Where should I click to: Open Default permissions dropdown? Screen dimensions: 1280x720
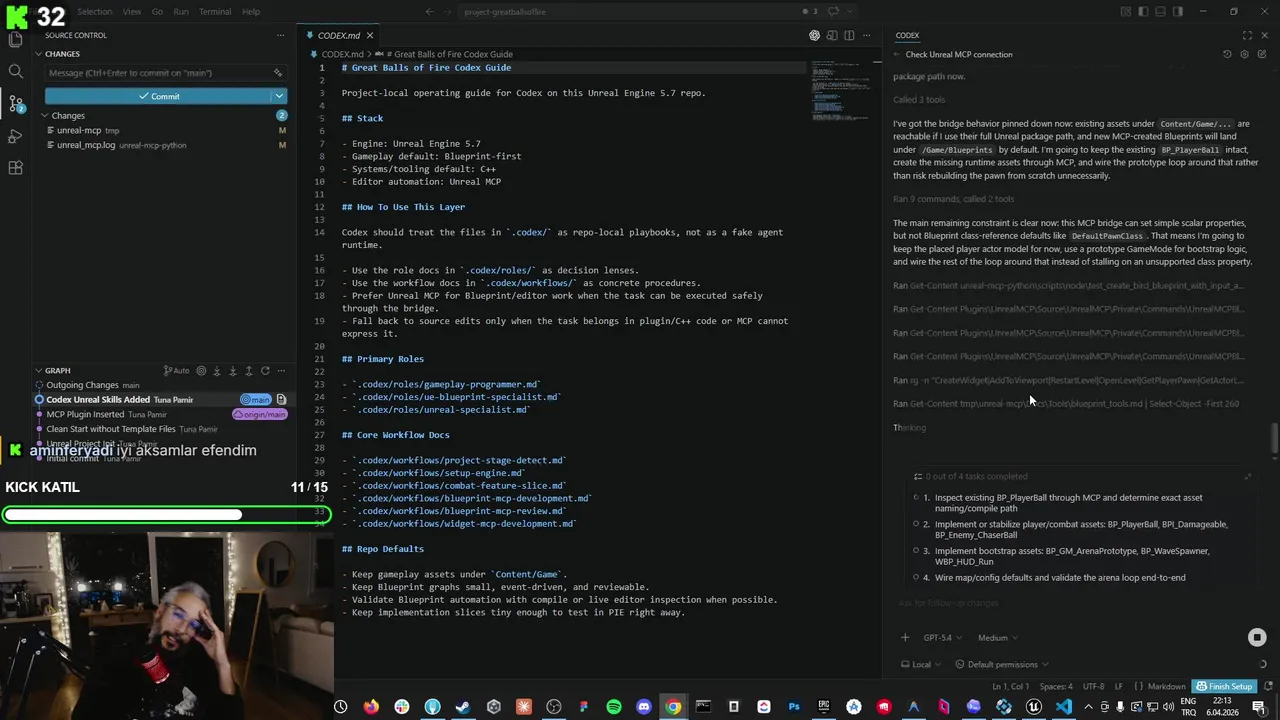(x=1002, y=664)
